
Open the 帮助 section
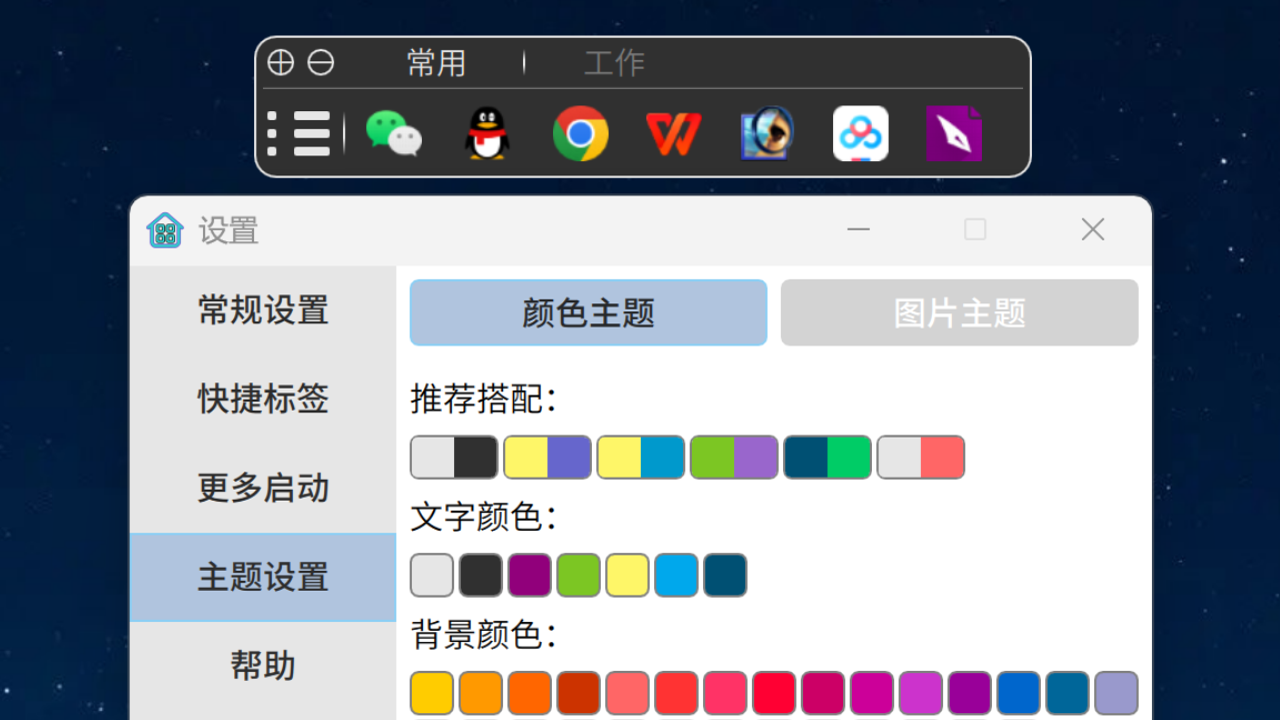pyautogui.click(x=262, y=665)
